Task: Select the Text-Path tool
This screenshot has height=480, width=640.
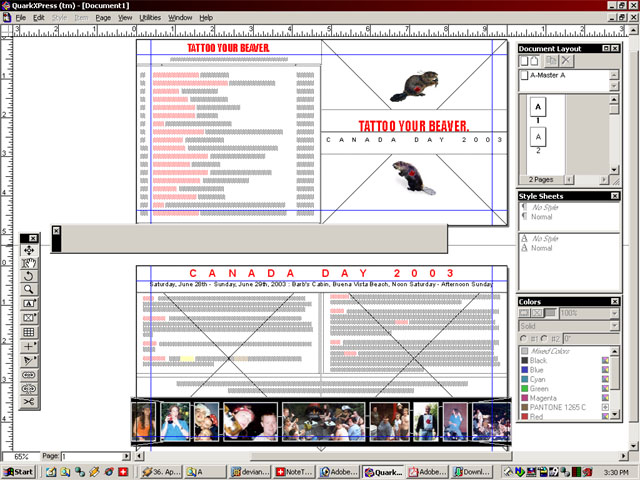Action: 29,361
